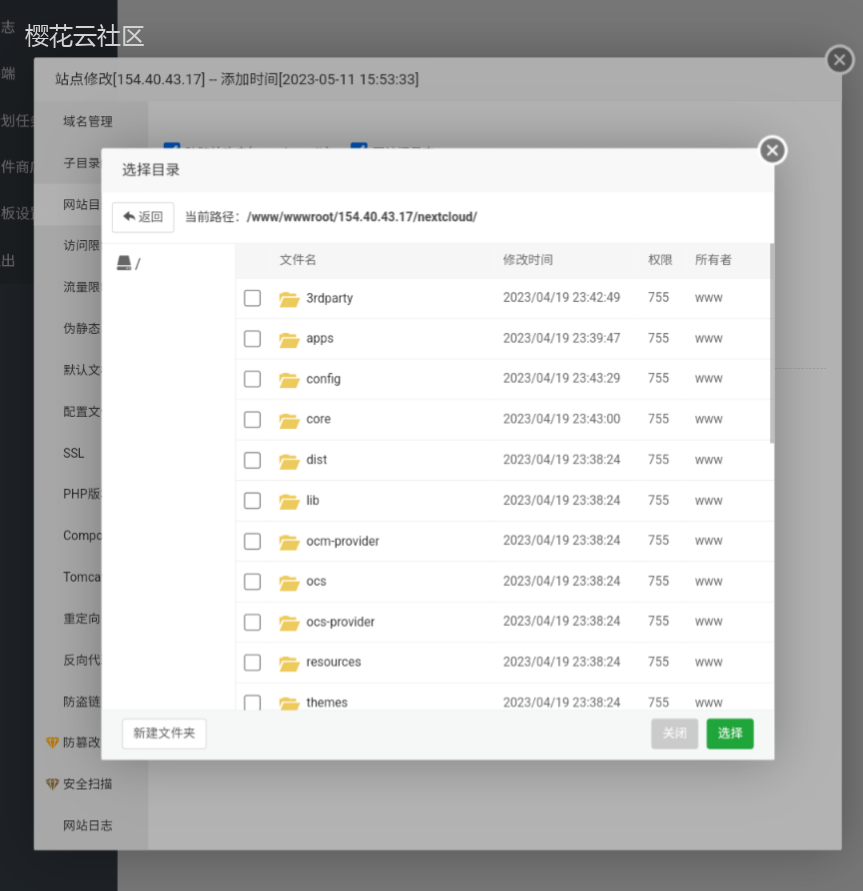Tick the checkbox for core folder

[252, 420]
